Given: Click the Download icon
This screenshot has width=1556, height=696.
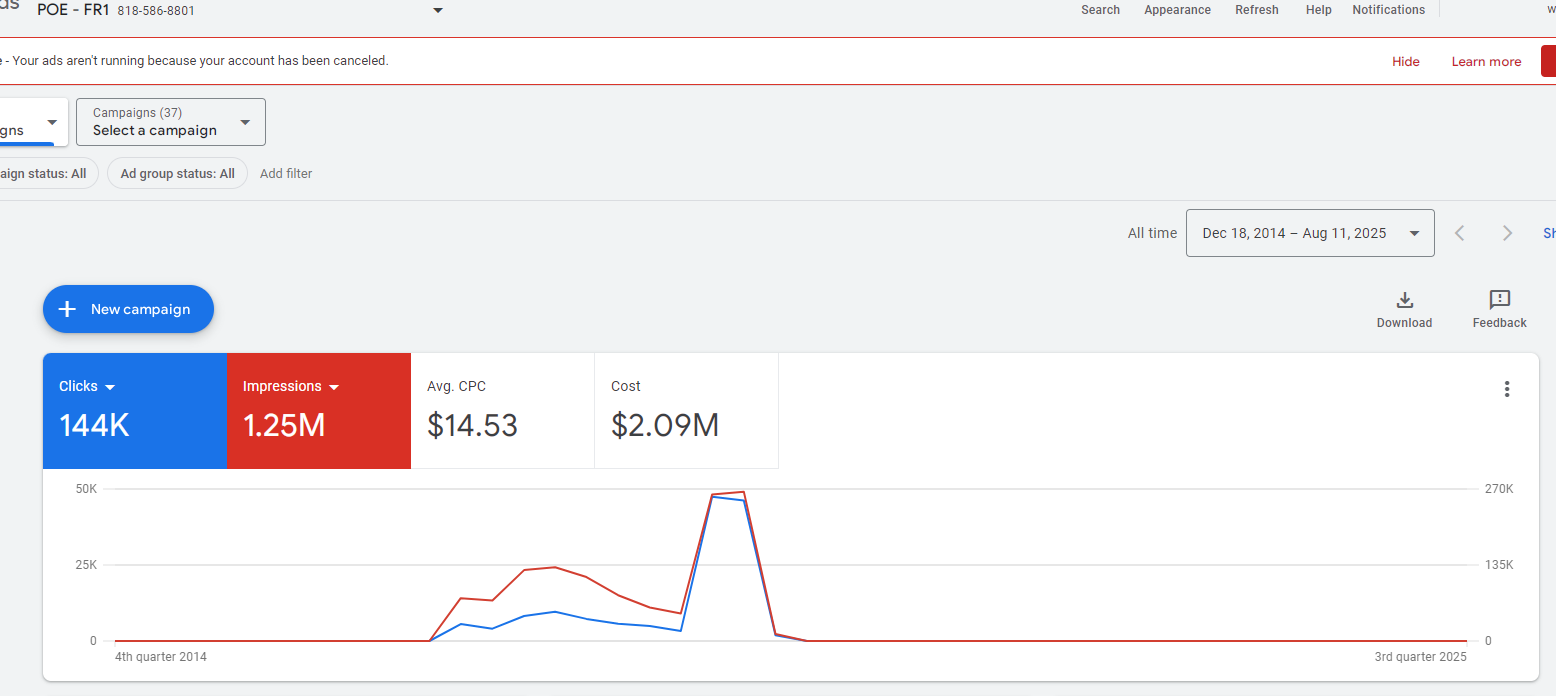Looking at the screenshot, I should point(1404,300).
